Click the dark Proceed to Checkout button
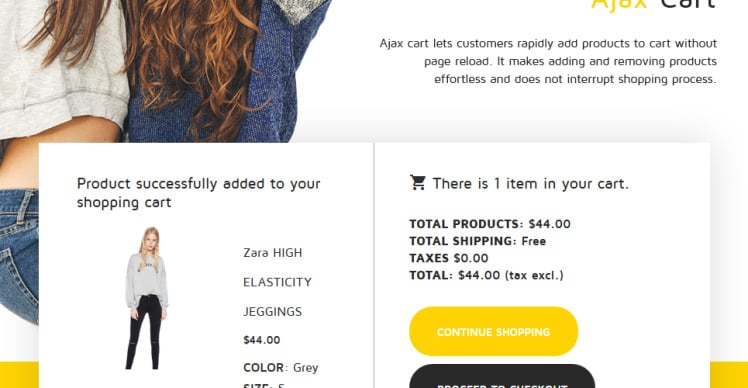The width and height of the screenshot is (748, 388). click(x=502, y=377)
